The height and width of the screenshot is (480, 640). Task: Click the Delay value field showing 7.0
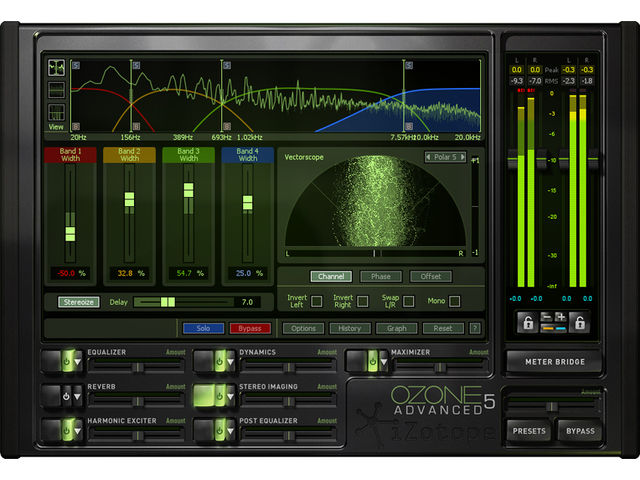click(247, 302)
